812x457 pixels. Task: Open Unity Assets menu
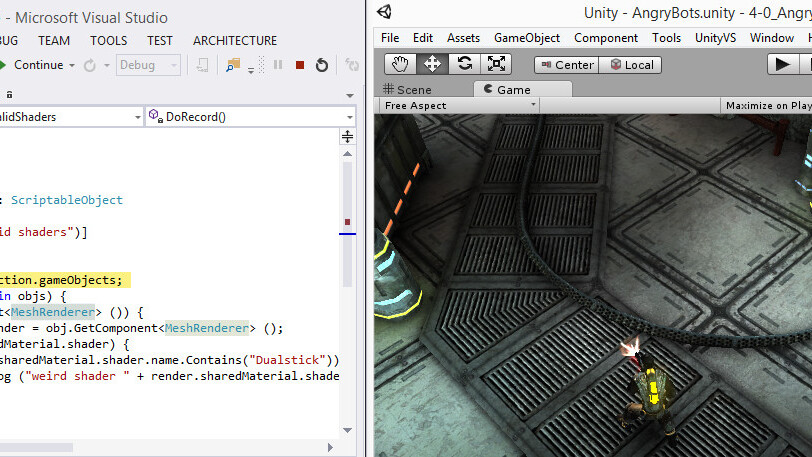coord(463,38)
